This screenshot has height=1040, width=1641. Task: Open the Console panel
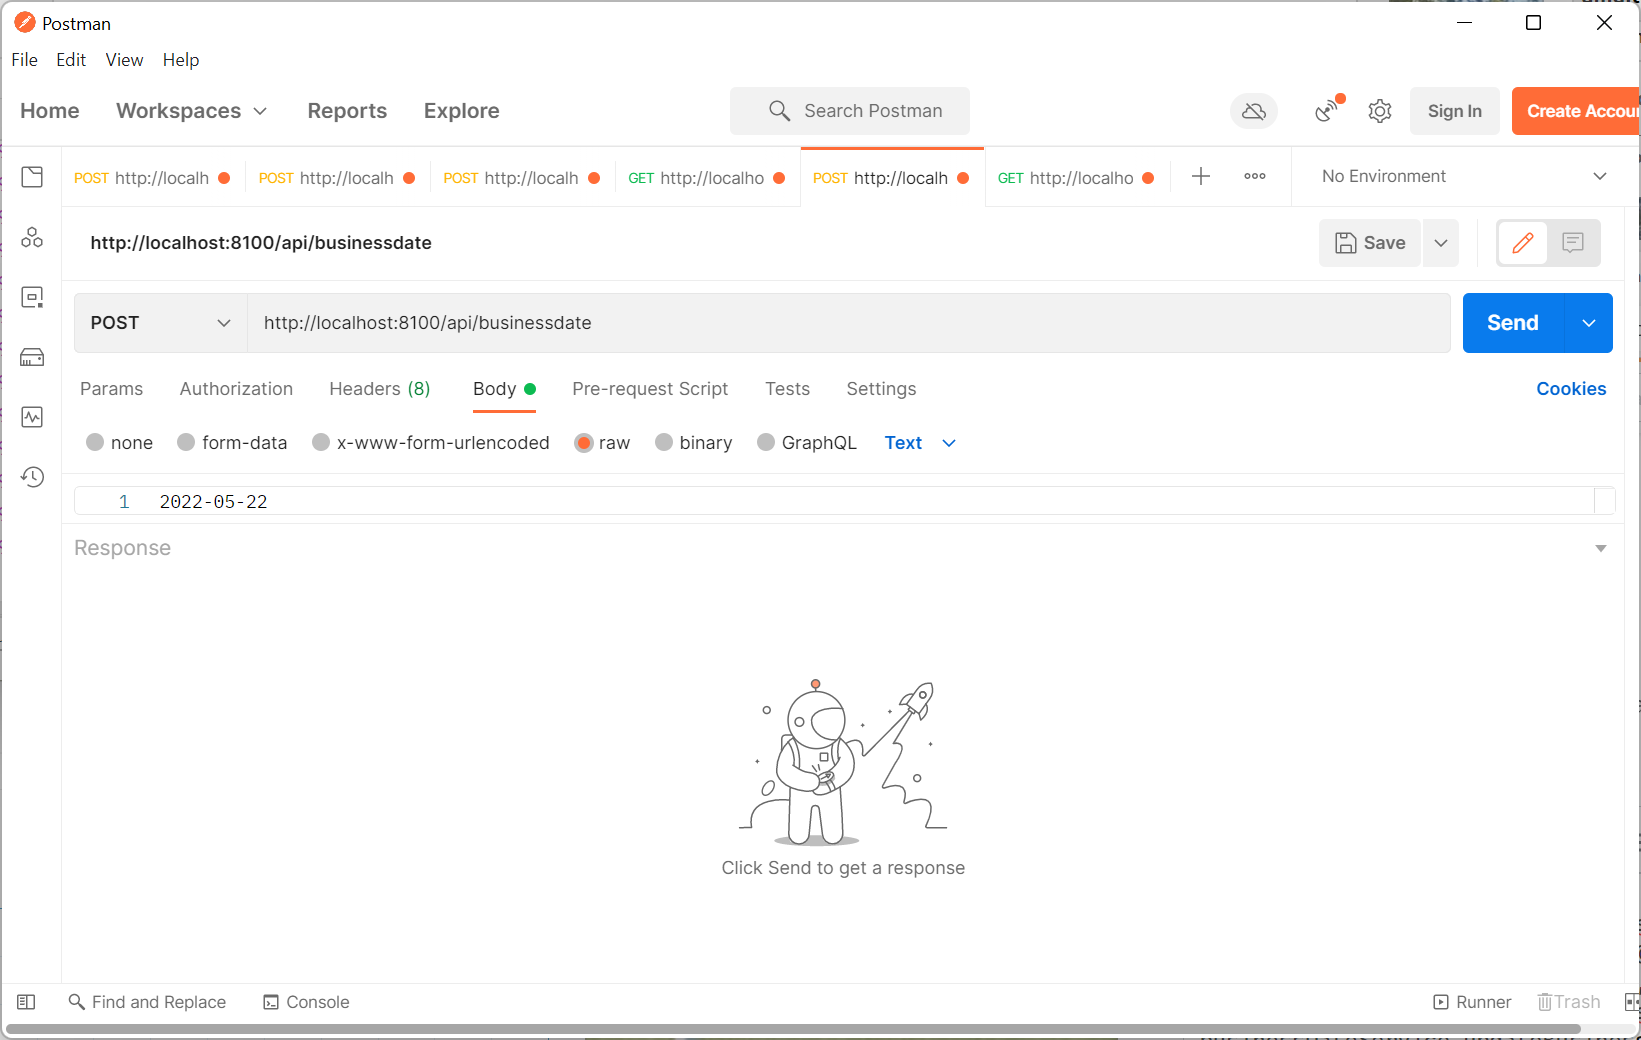click(x=306, y=1002)
